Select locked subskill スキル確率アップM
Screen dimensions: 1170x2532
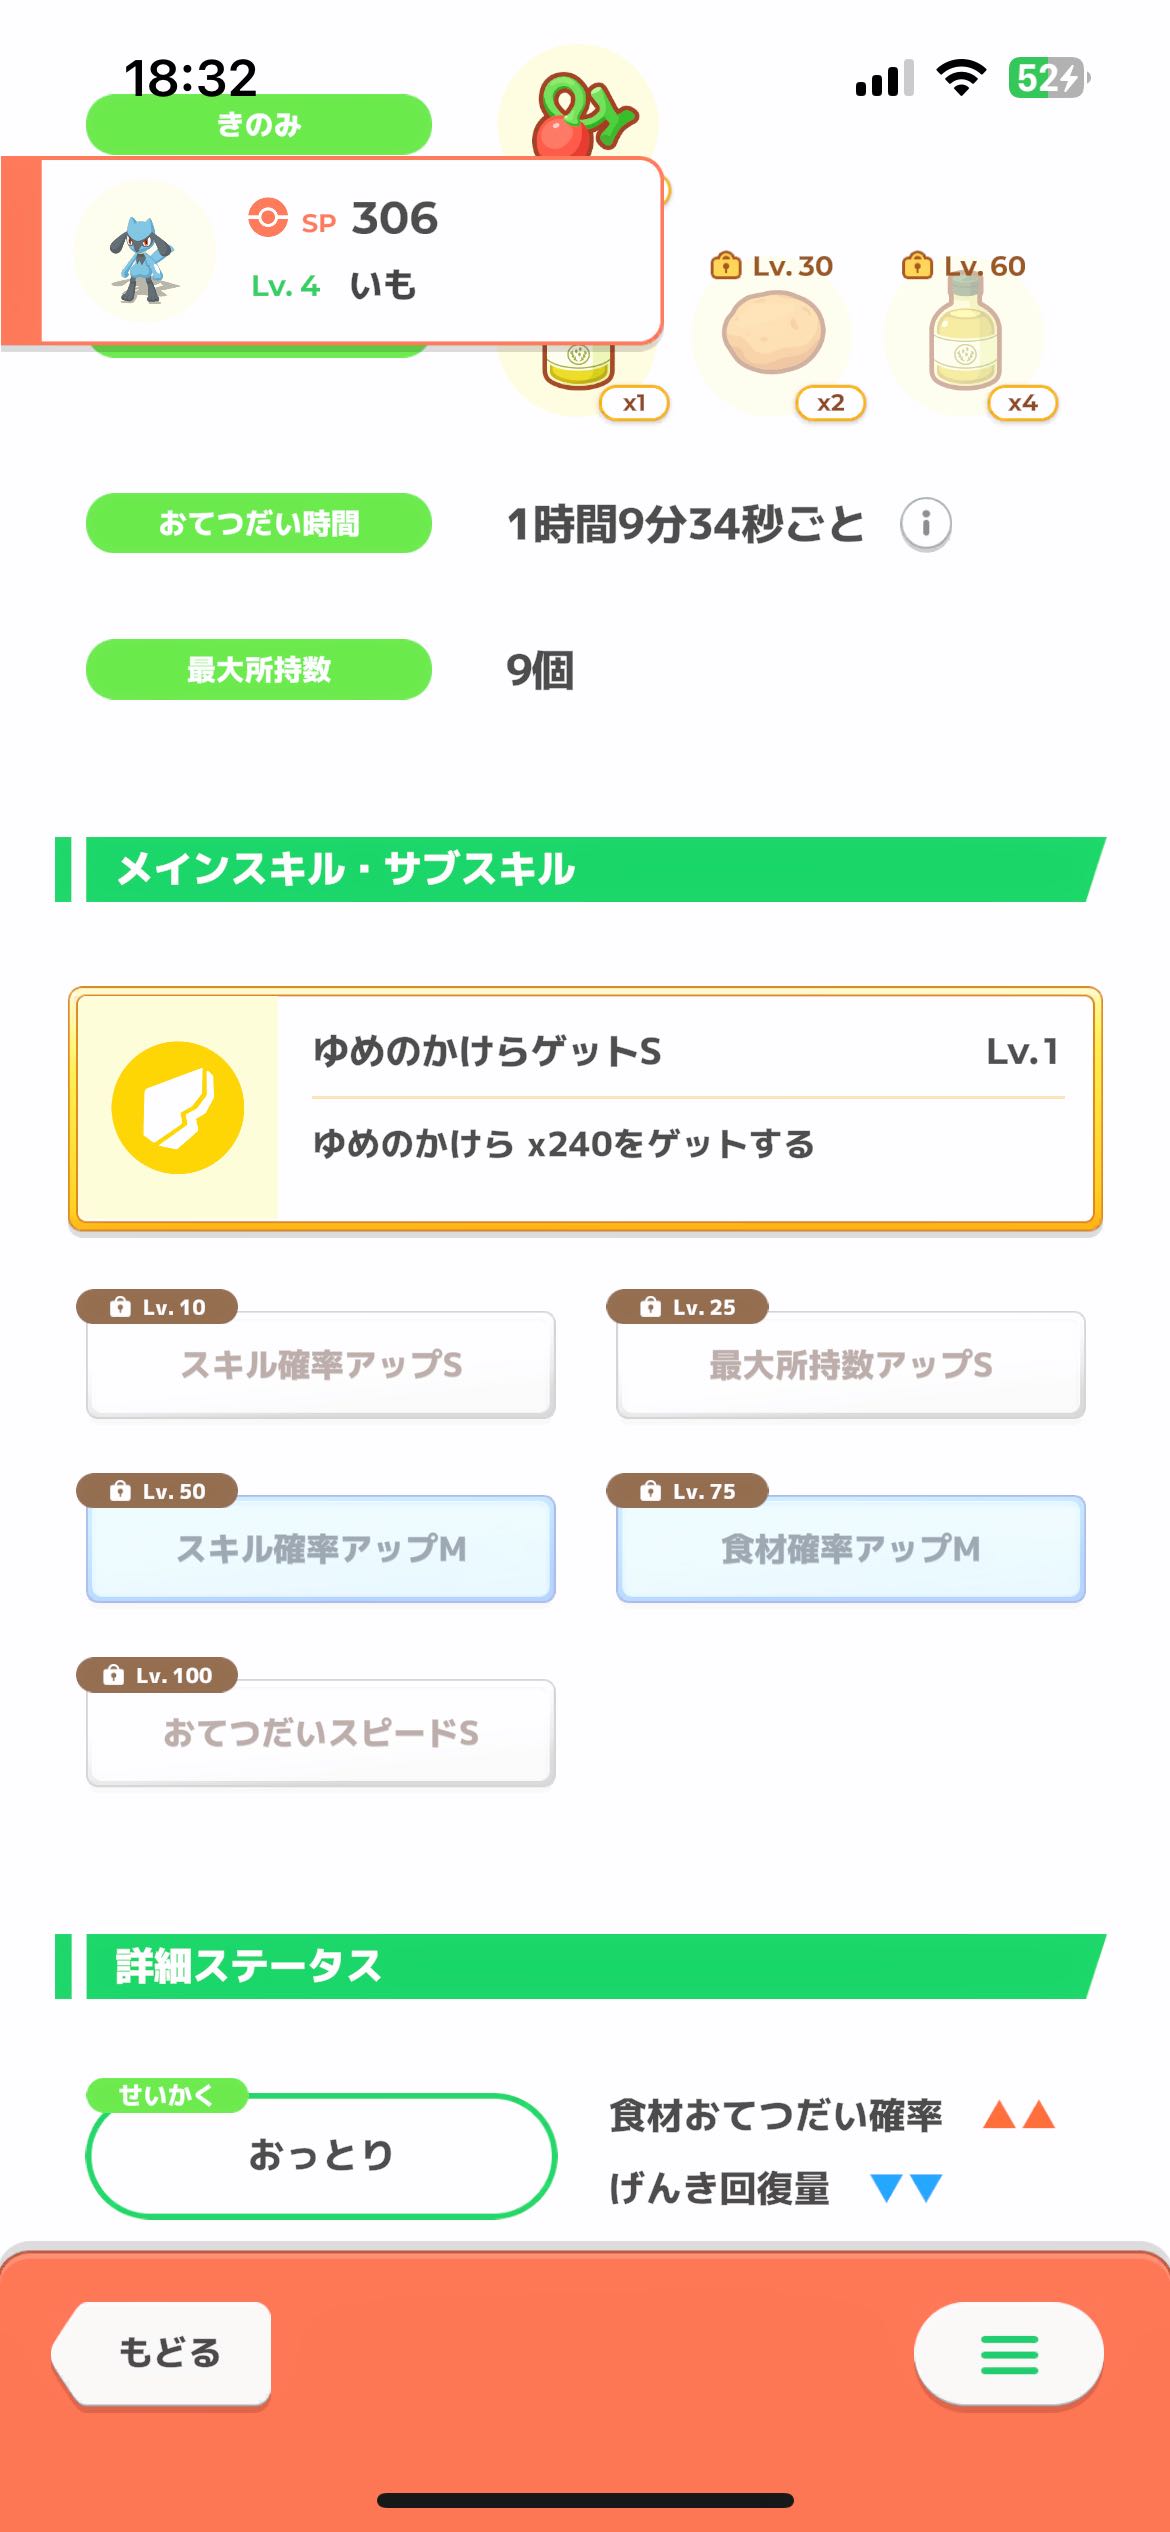click(321, 1548)
